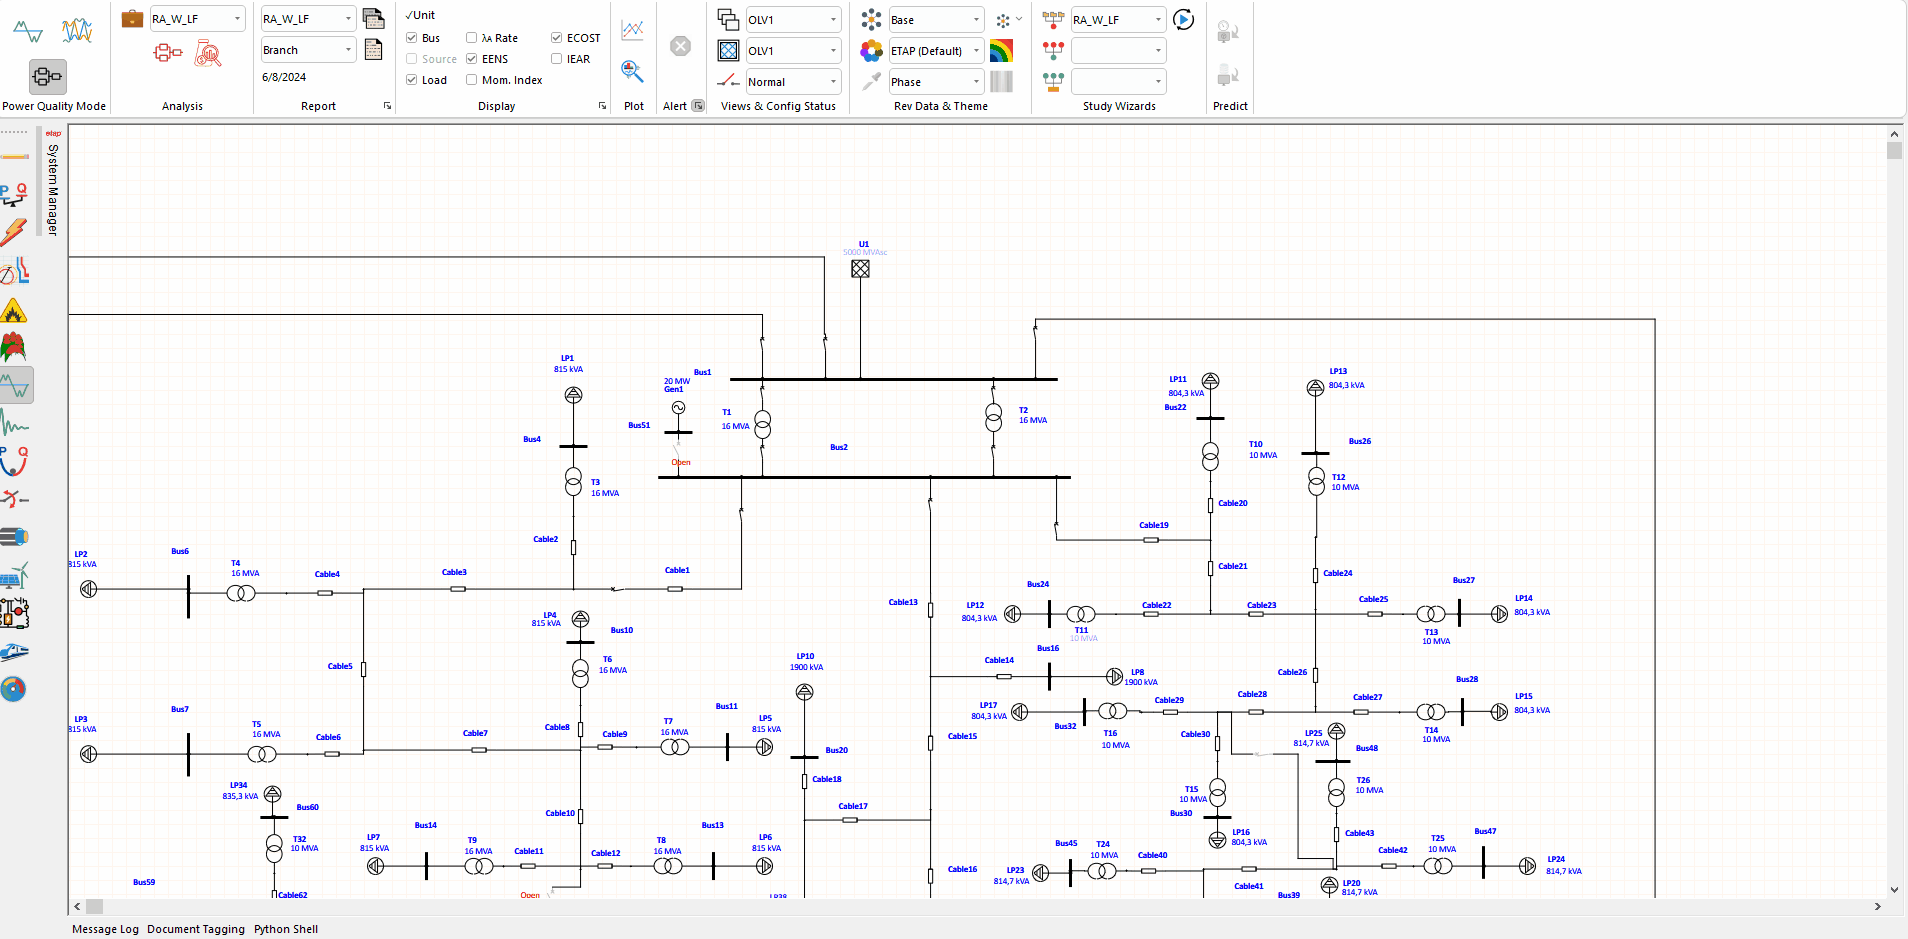This screenshot has height=939, width=1908.
Task: Enable the λA Rate checkbox
Action: pos(472,38)
